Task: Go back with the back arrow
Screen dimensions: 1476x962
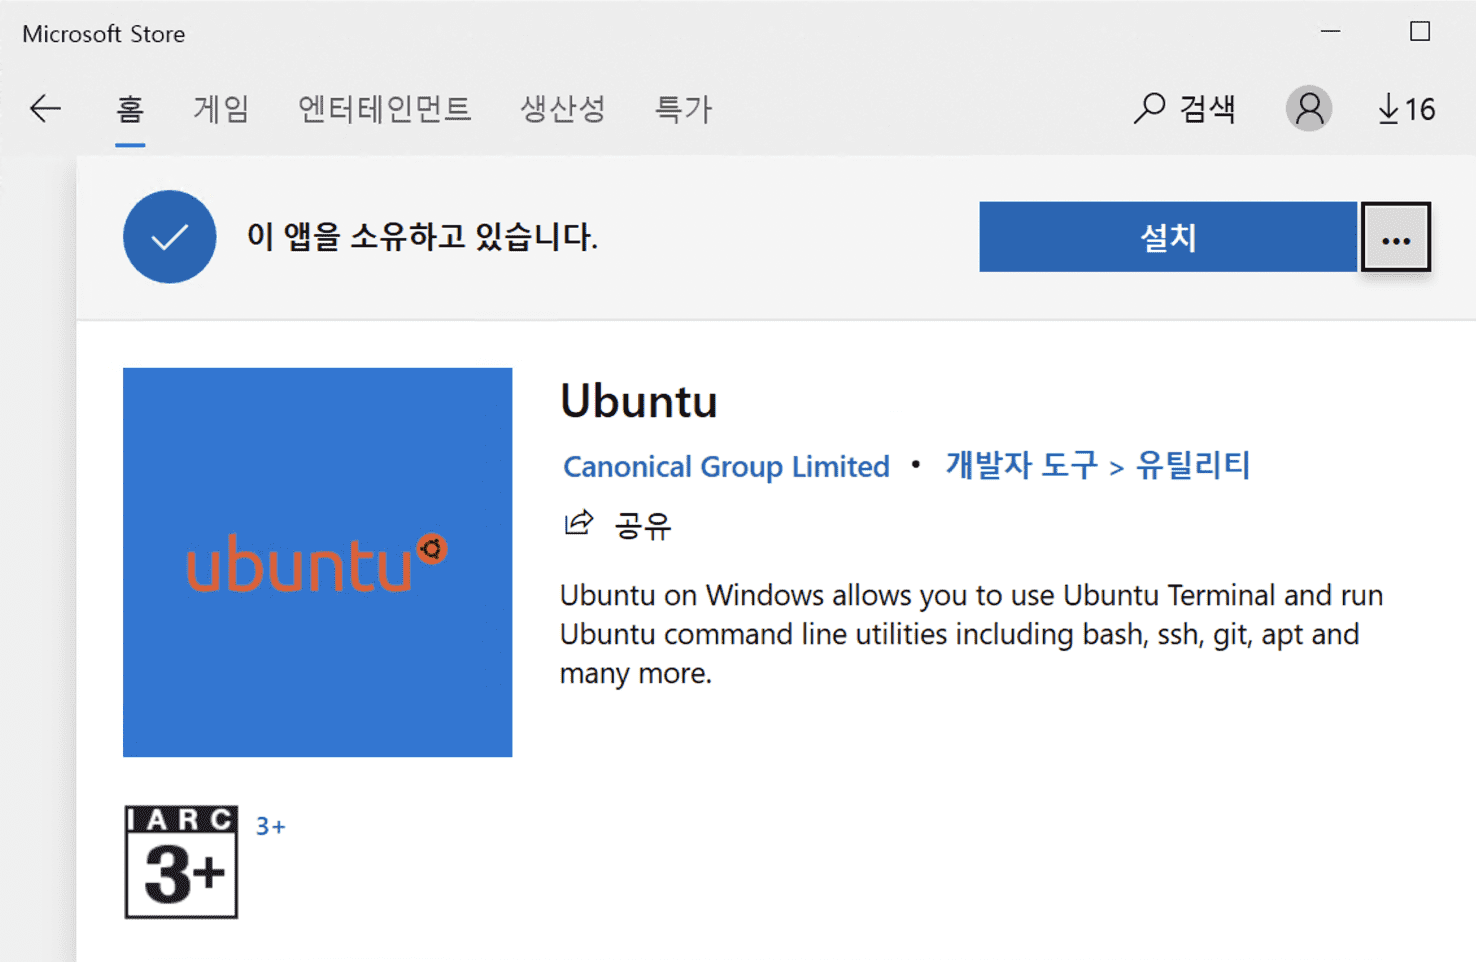Action: (45, 108)
